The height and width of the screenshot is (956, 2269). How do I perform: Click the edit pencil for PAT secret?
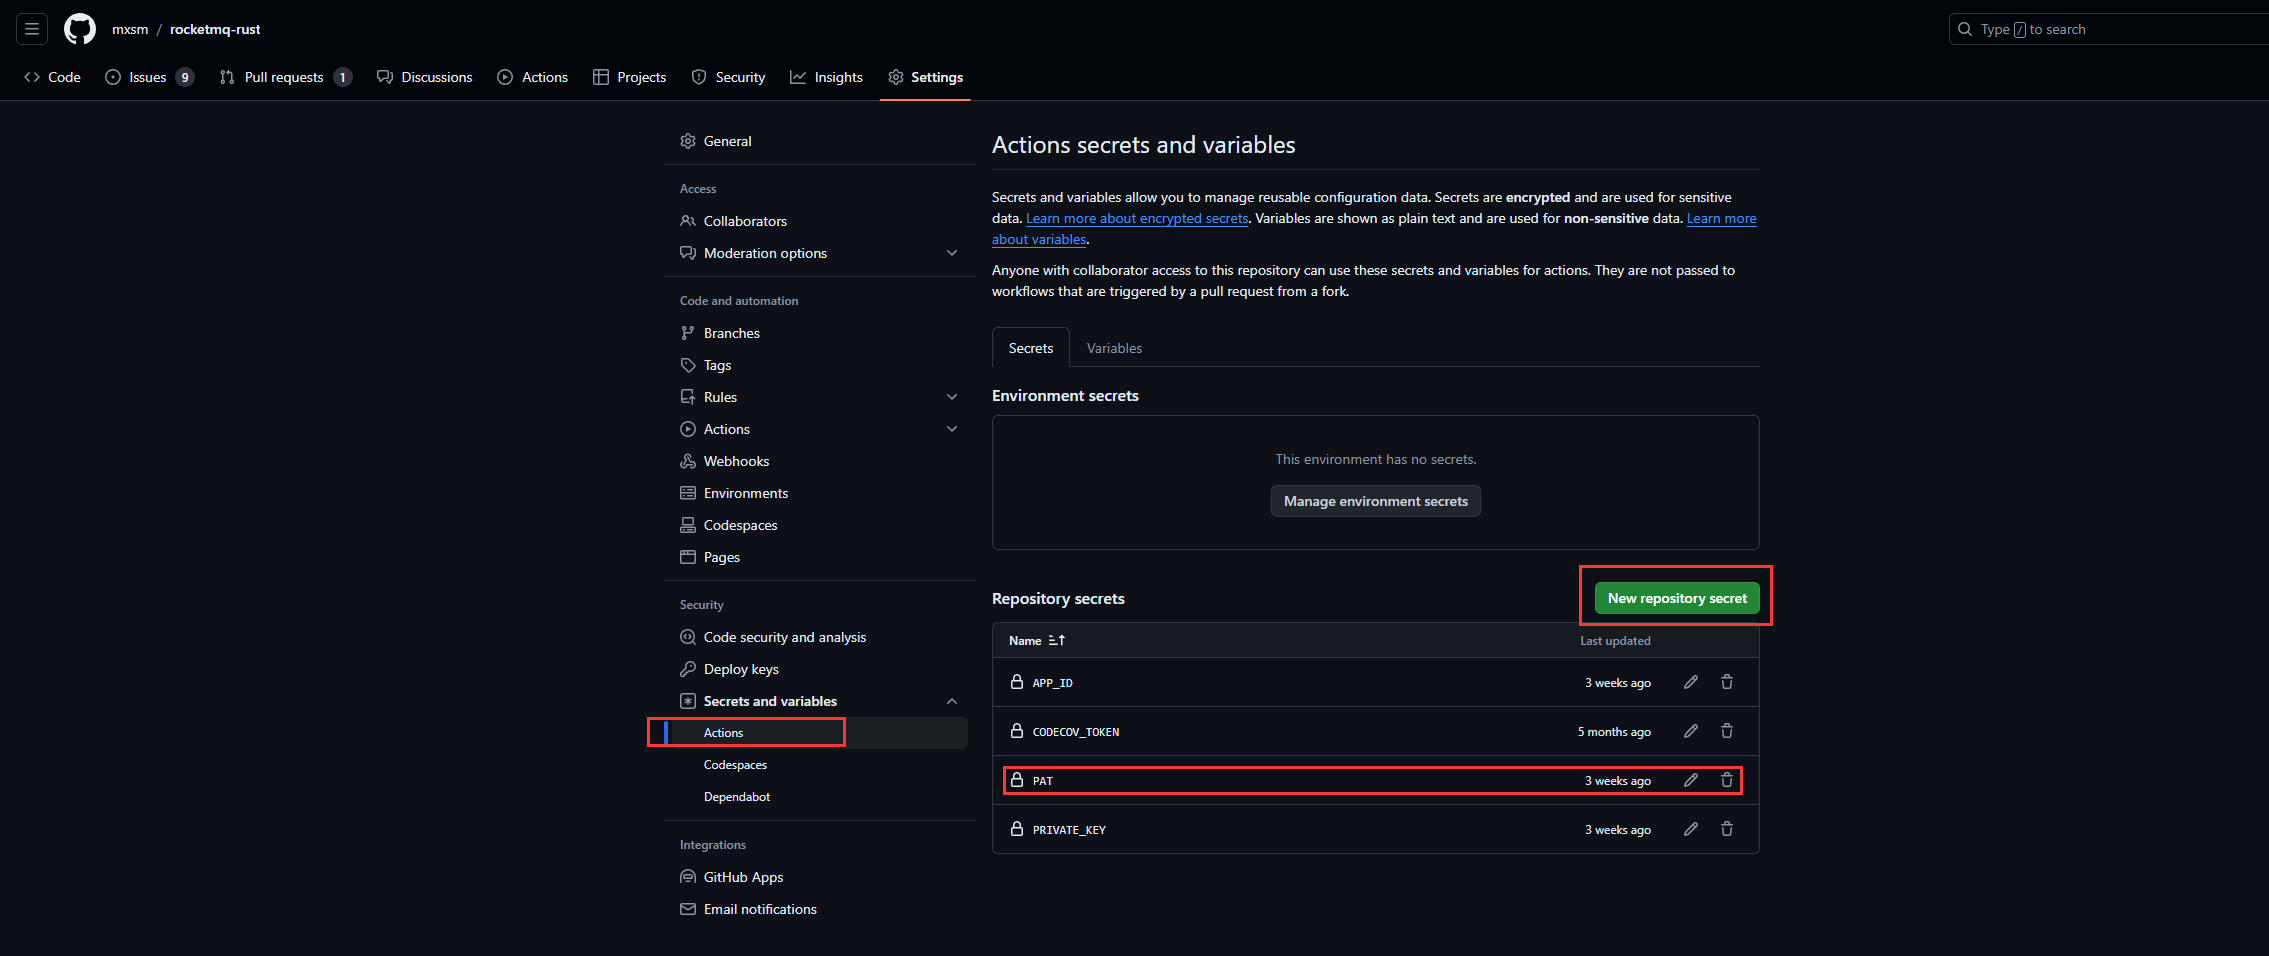[1691, 780]
